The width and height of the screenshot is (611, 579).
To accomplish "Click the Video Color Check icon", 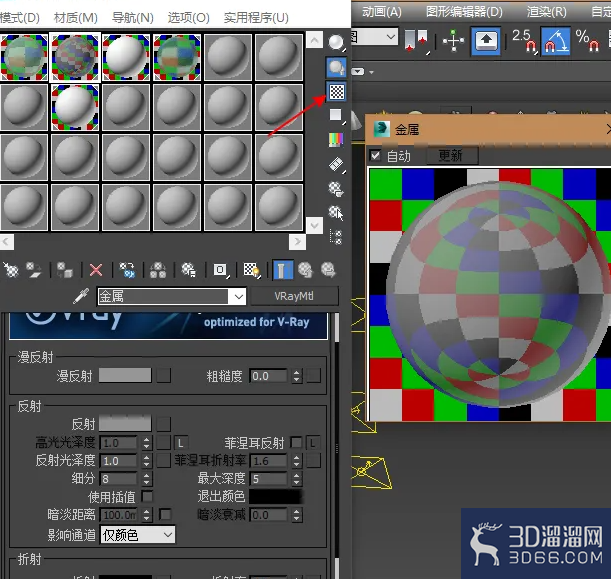I will click(x=336, y=139).
